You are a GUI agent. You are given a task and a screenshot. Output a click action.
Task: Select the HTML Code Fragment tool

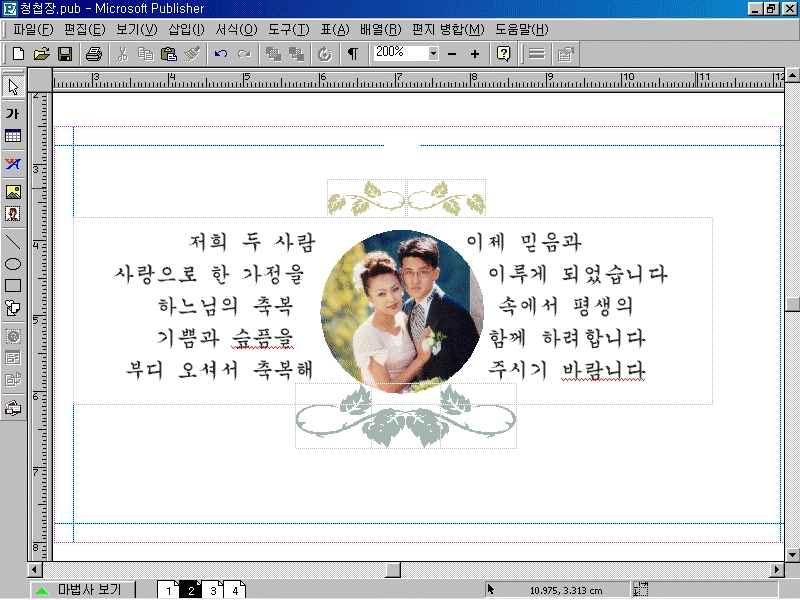coord(13,380)
